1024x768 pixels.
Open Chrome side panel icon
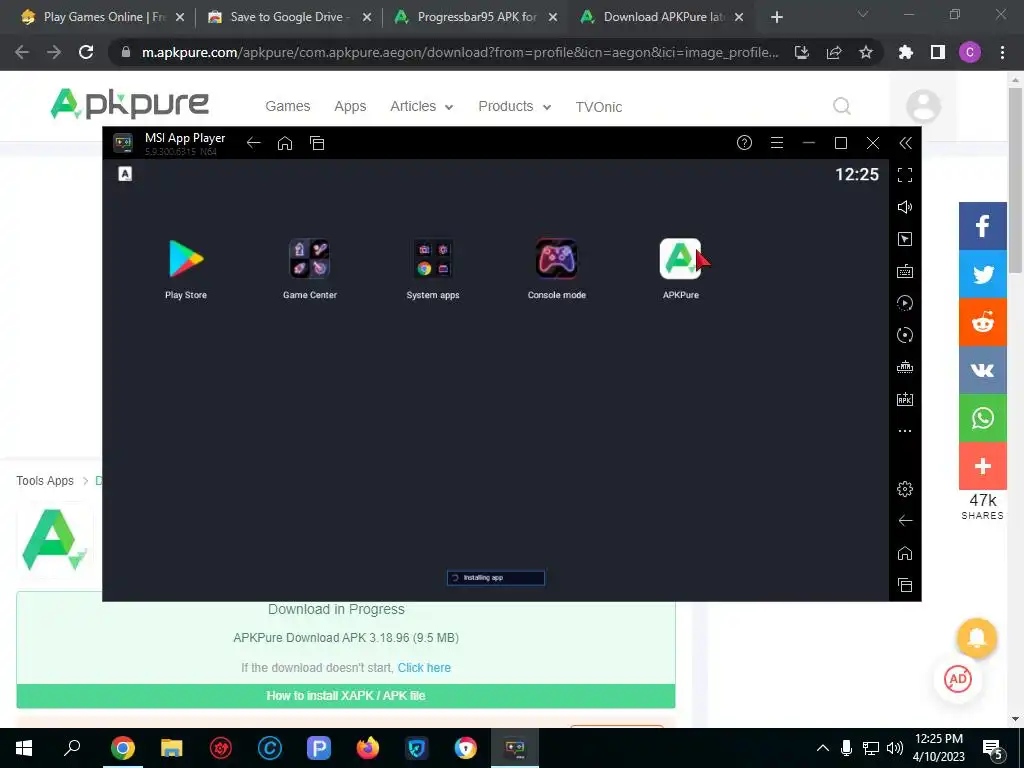click(938, 52)
